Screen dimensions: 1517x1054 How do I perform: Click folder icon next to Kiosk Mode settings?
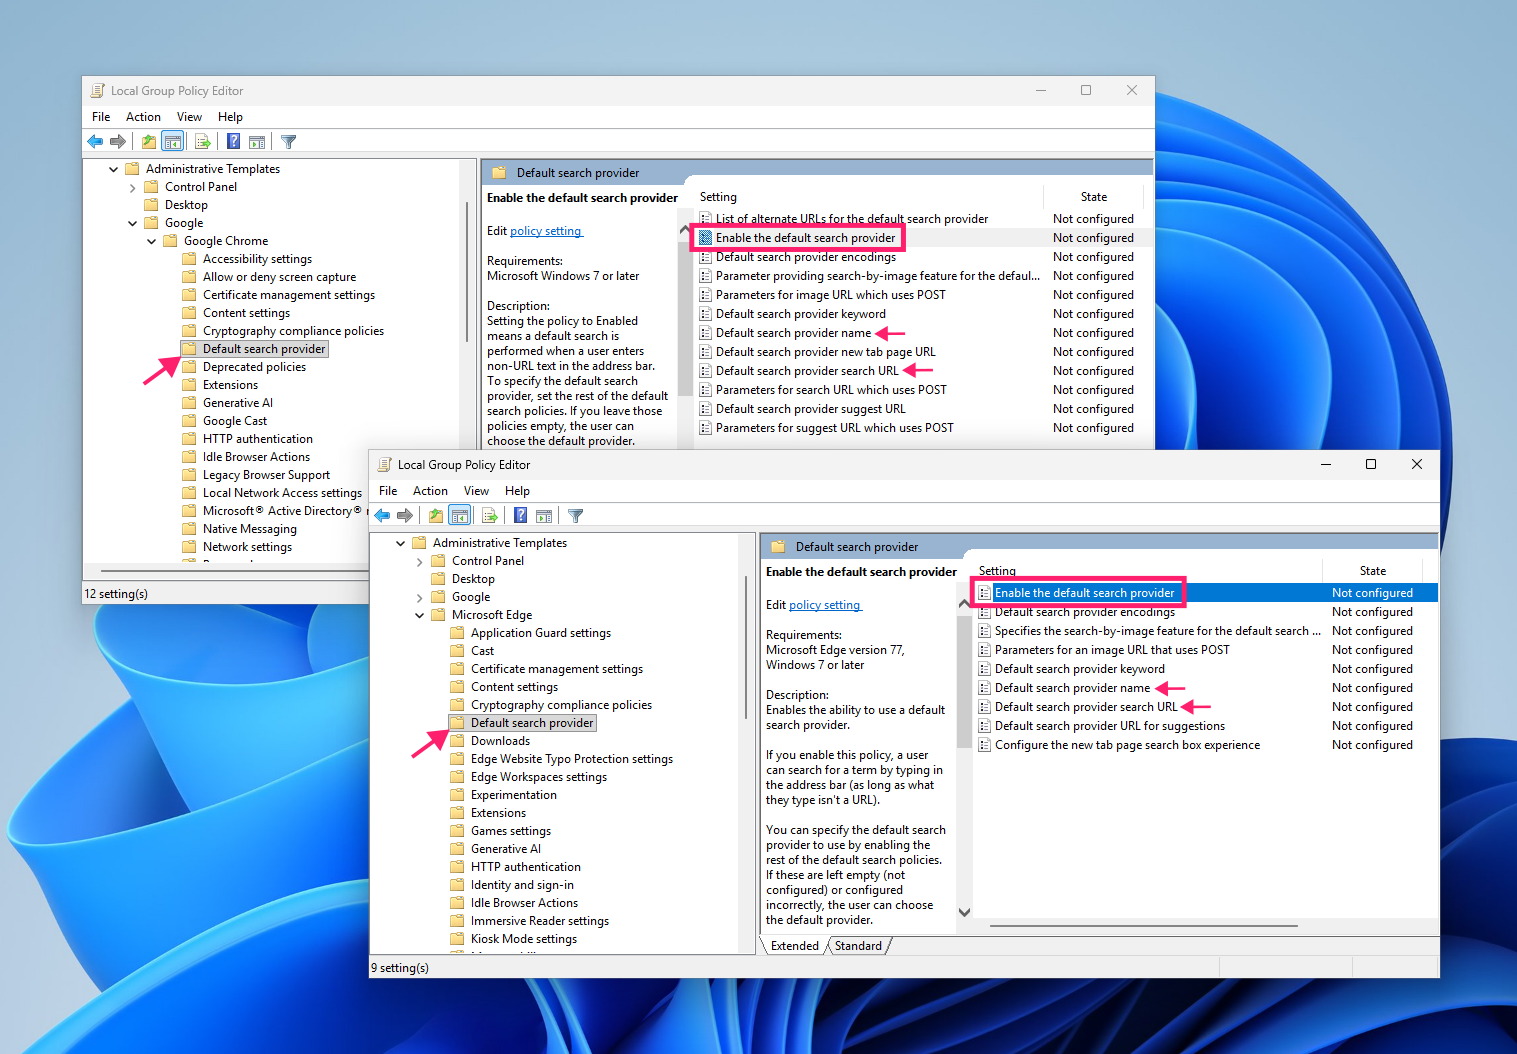pos(457,939)
